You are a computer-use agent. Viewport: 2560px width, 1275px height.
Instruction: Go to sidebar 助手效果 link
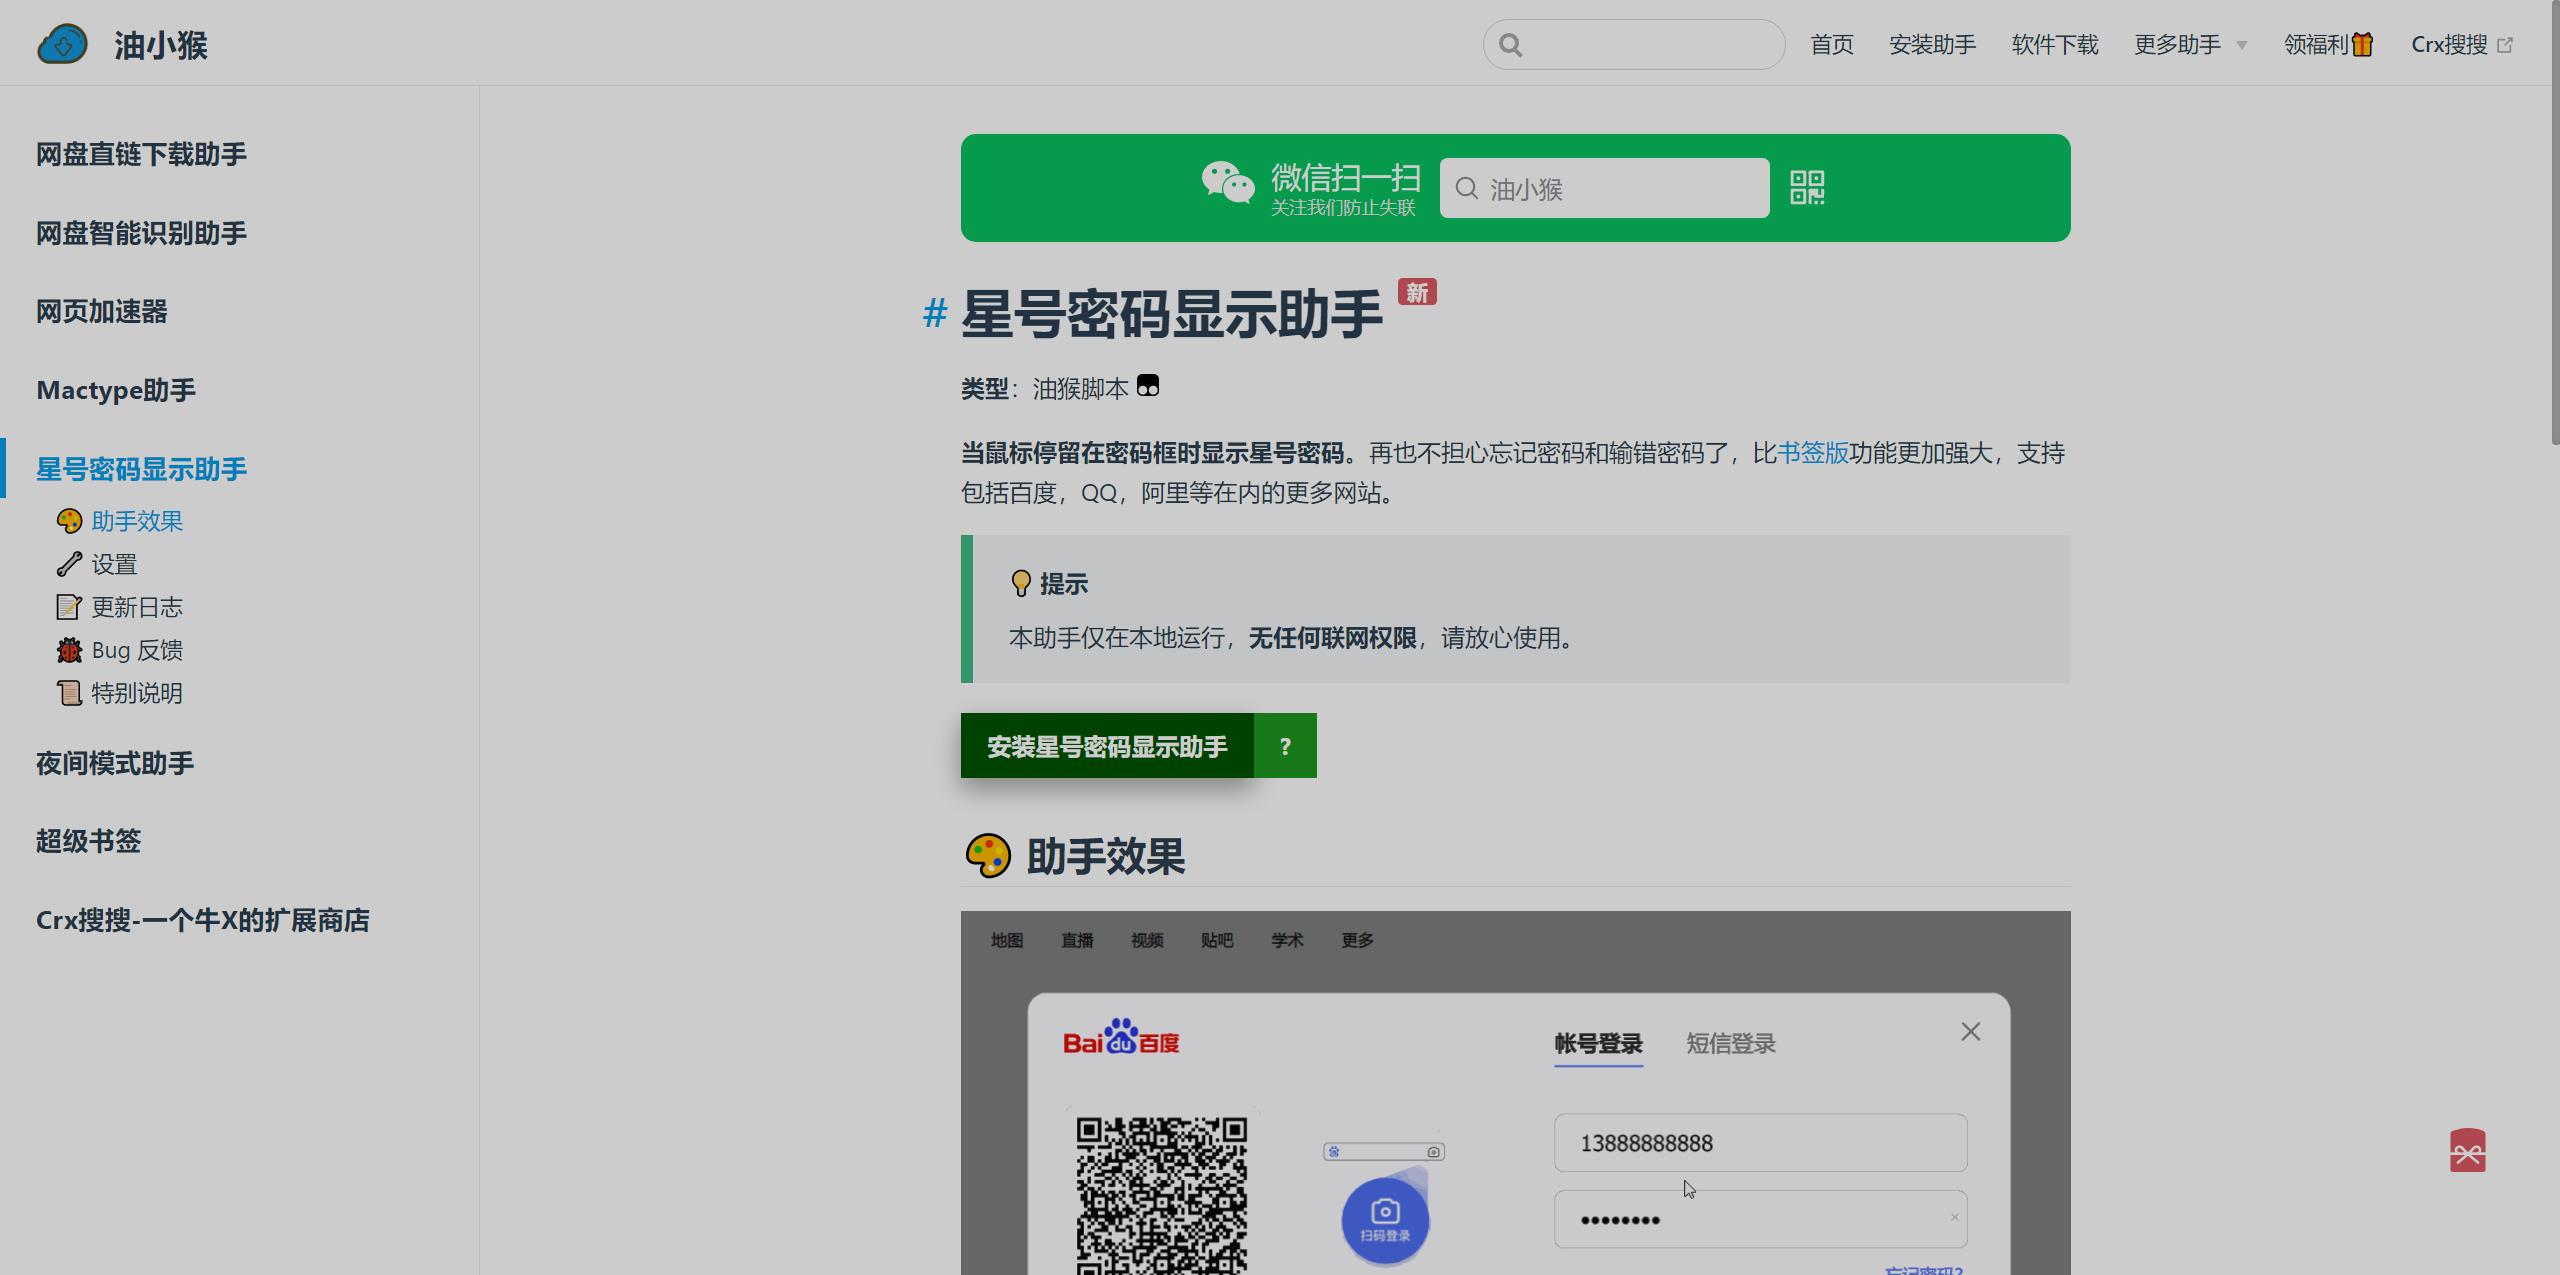pos(137,521)
